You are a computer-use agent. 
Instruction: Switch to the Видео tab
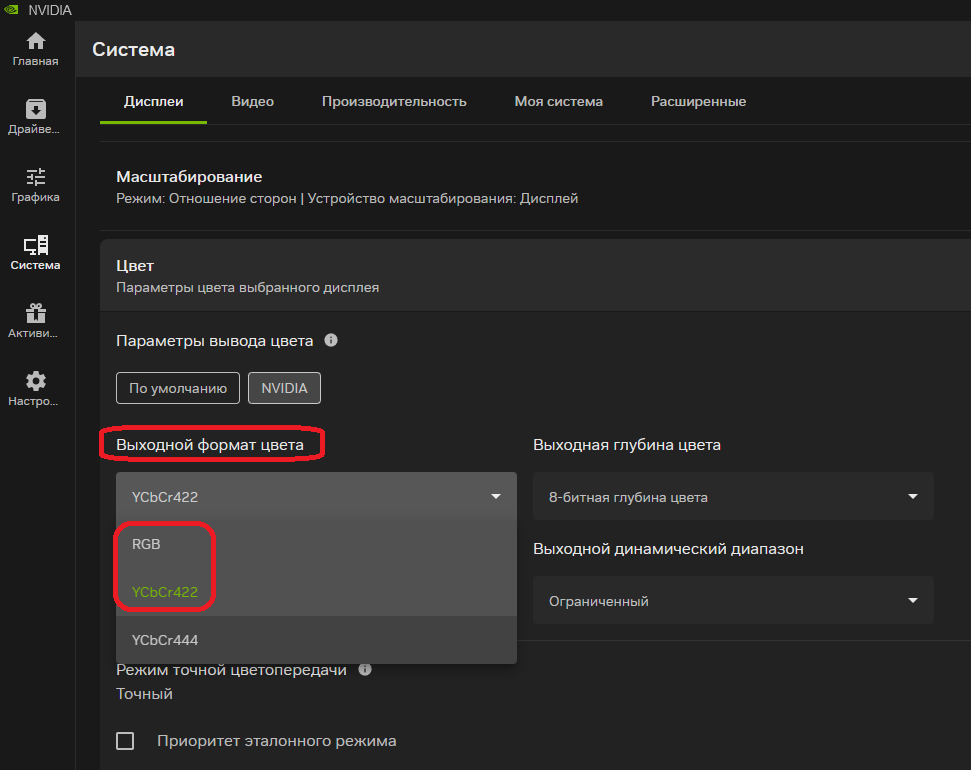(253, 102)
